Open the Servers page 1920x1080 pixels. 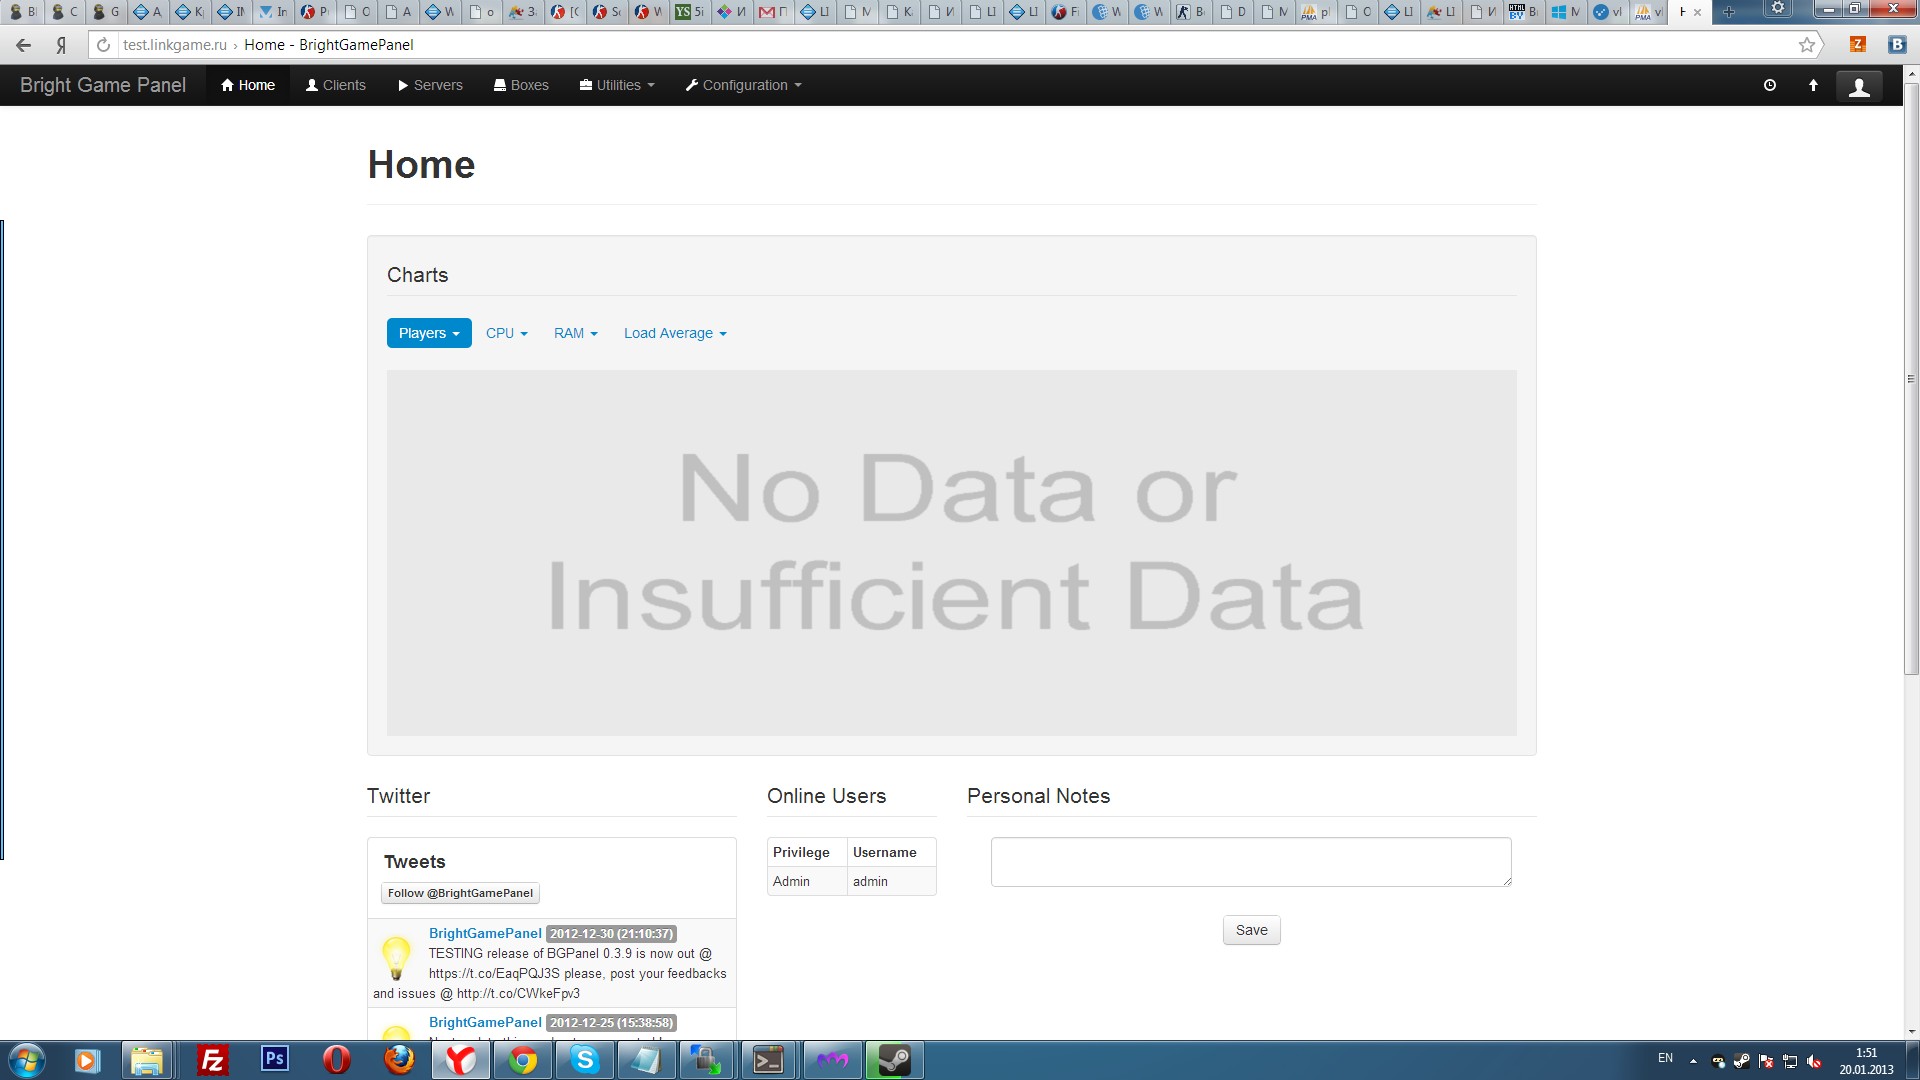pyautogui.click(x=430, y=86)
